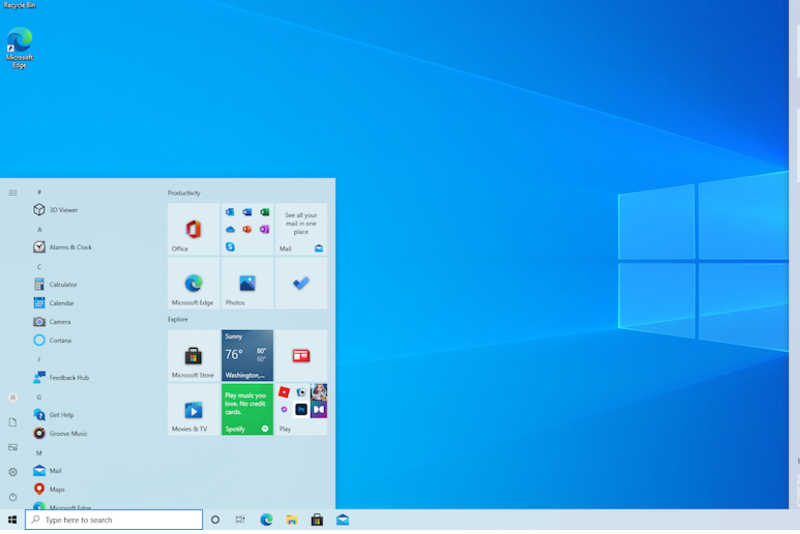The width and height of the screenshot is (800, 534).
Task: Click the '#' letter header
Action: (x=39, y=192)
